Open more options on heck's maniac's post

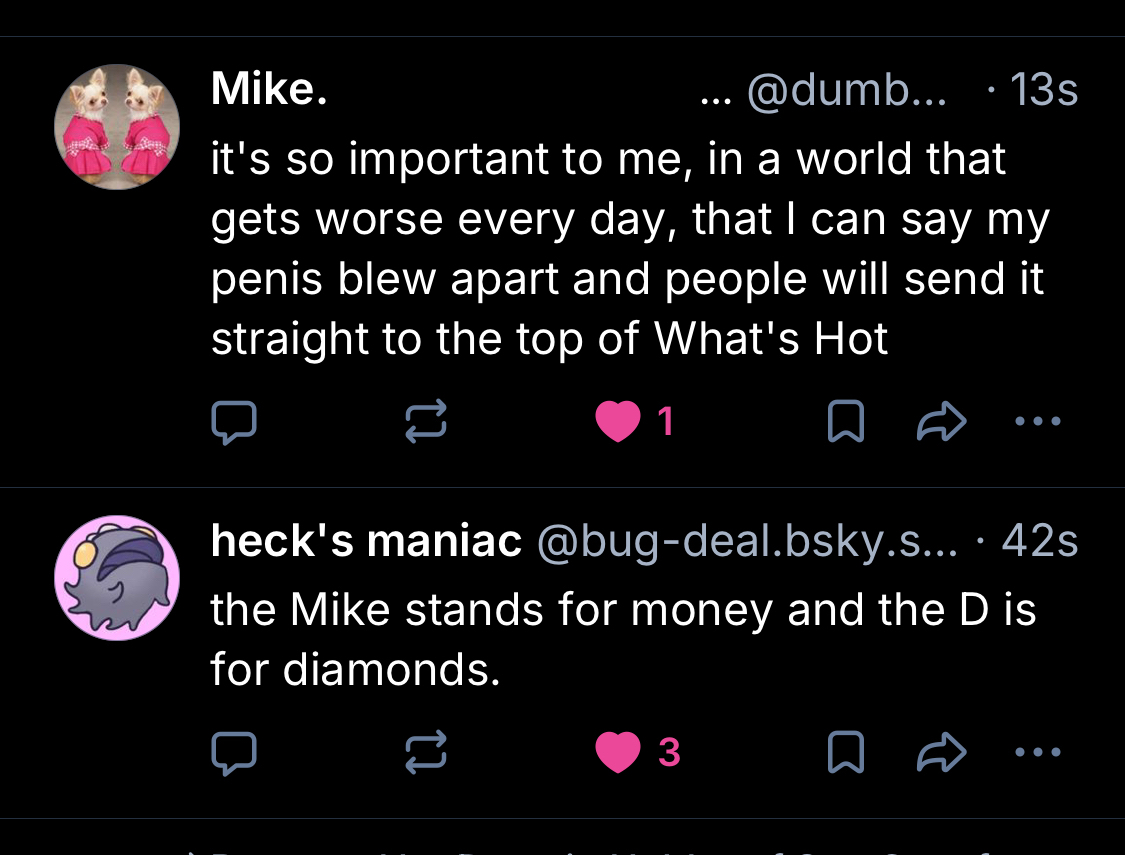(x=1036, y=751)
